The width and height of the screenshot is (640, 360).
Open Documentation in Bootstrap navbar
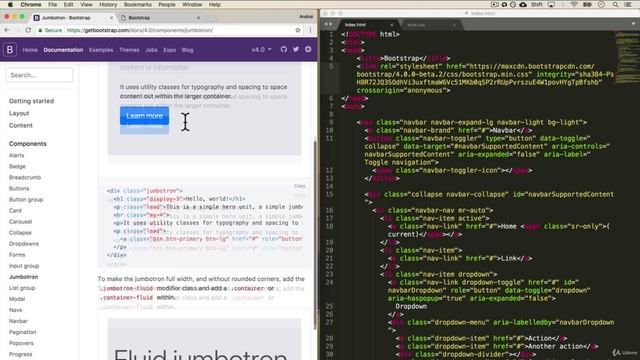pos(63,50)
